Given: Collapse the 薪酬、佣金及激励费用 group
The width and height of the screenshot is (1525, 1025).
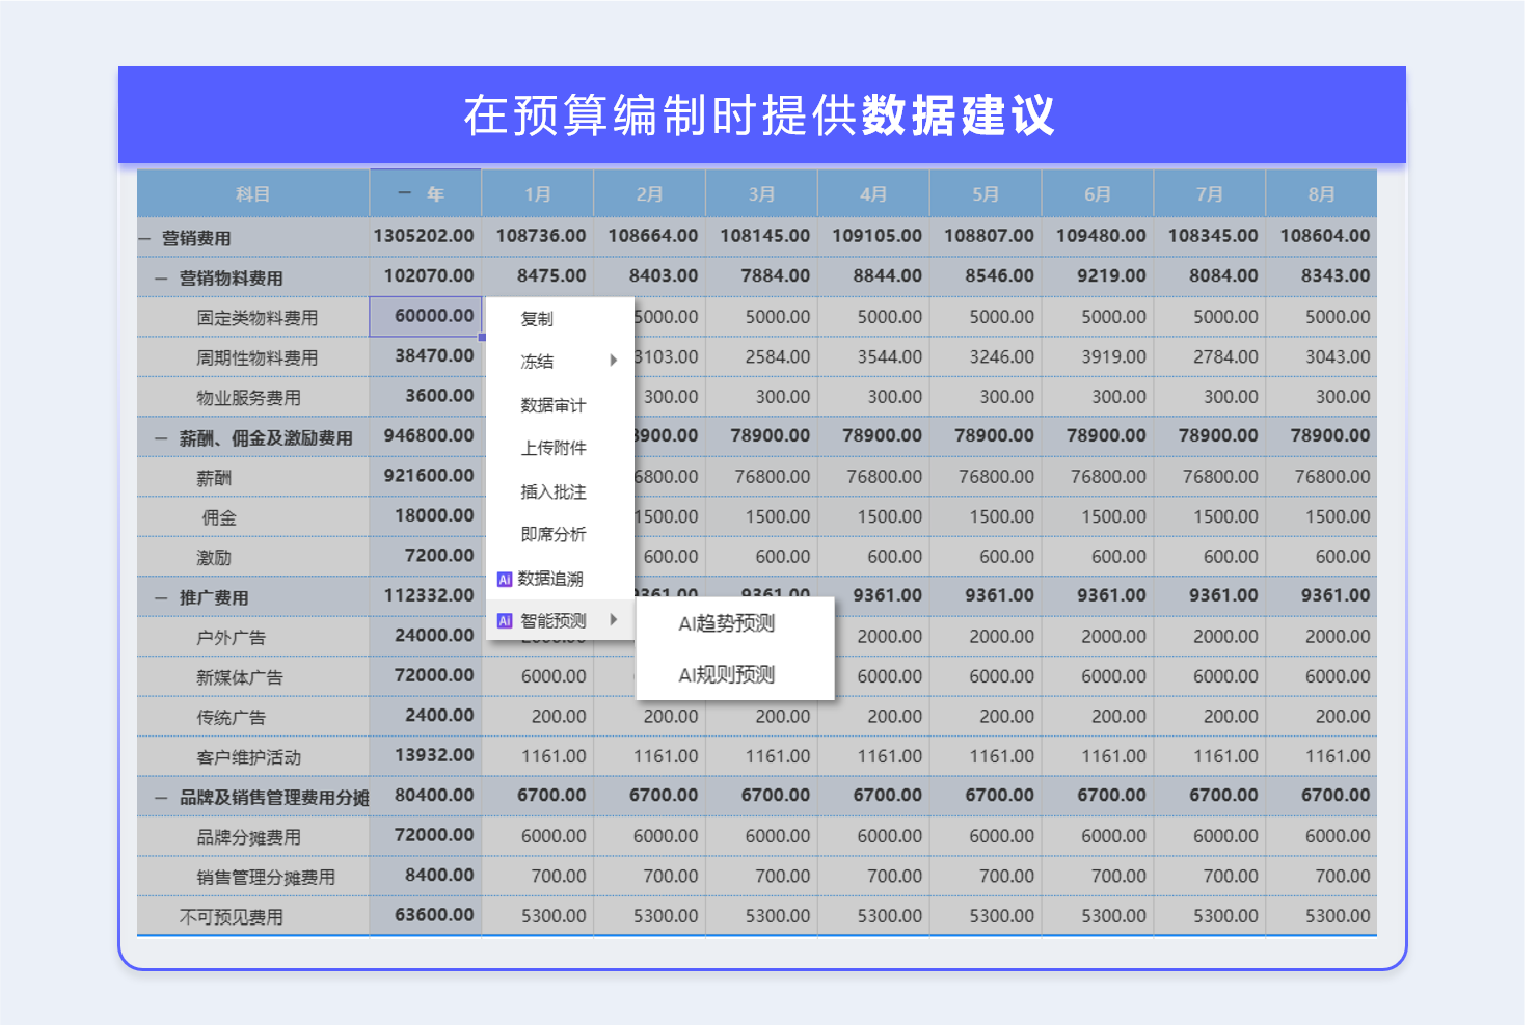Looking at the screenshot, I should click(x=161, y=438).
